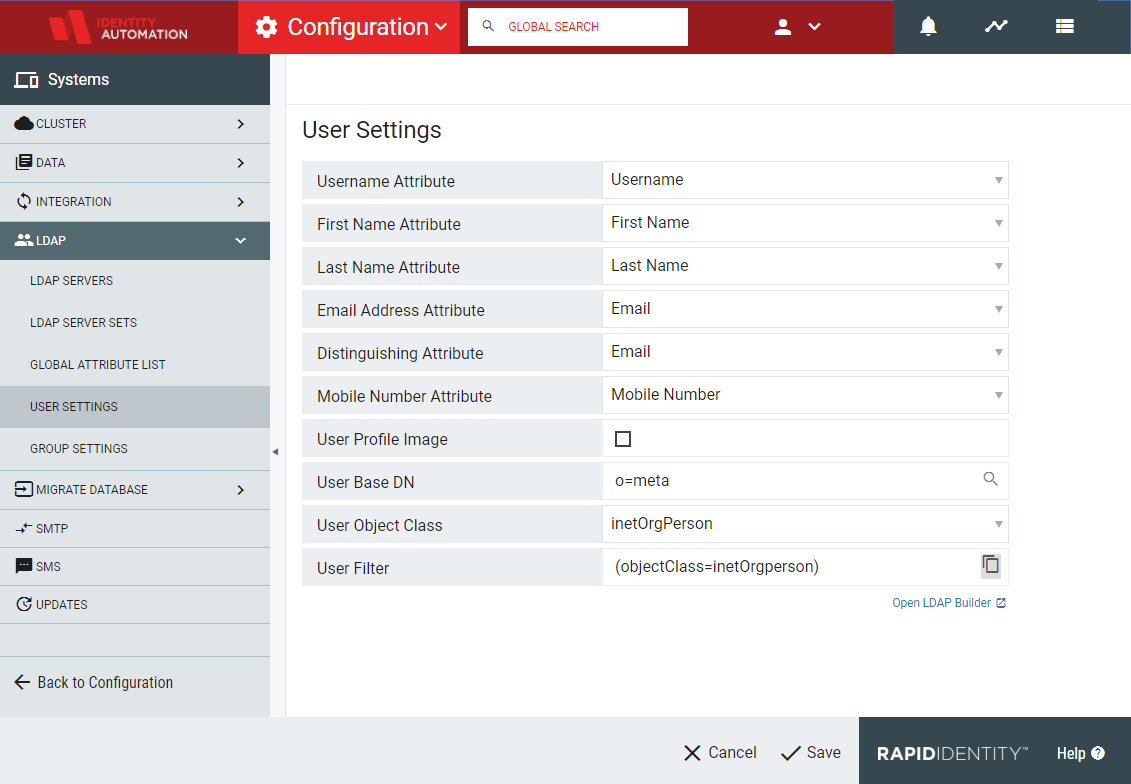Expand the Integration section chevron
Viewport: 1131px width, 784px height.
(x=240, y=202)
